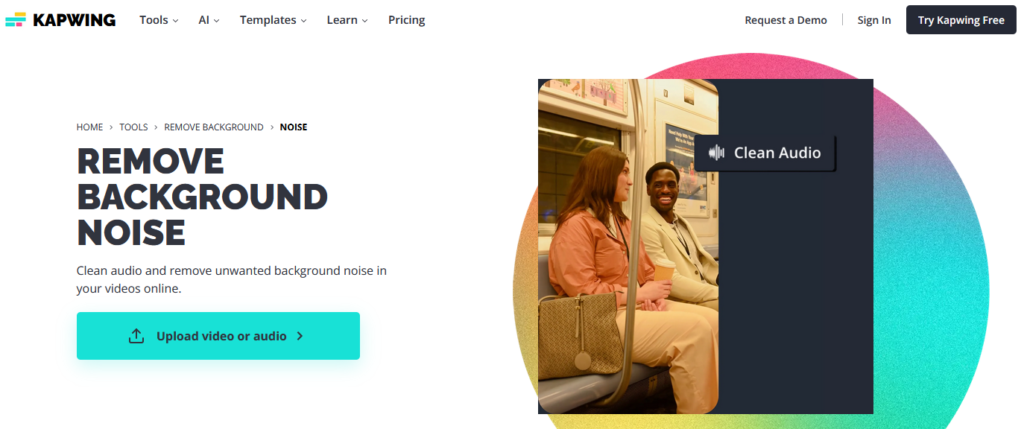1024x429 pixels.
Task: Click the subway couple preview image
Action: 628,246
